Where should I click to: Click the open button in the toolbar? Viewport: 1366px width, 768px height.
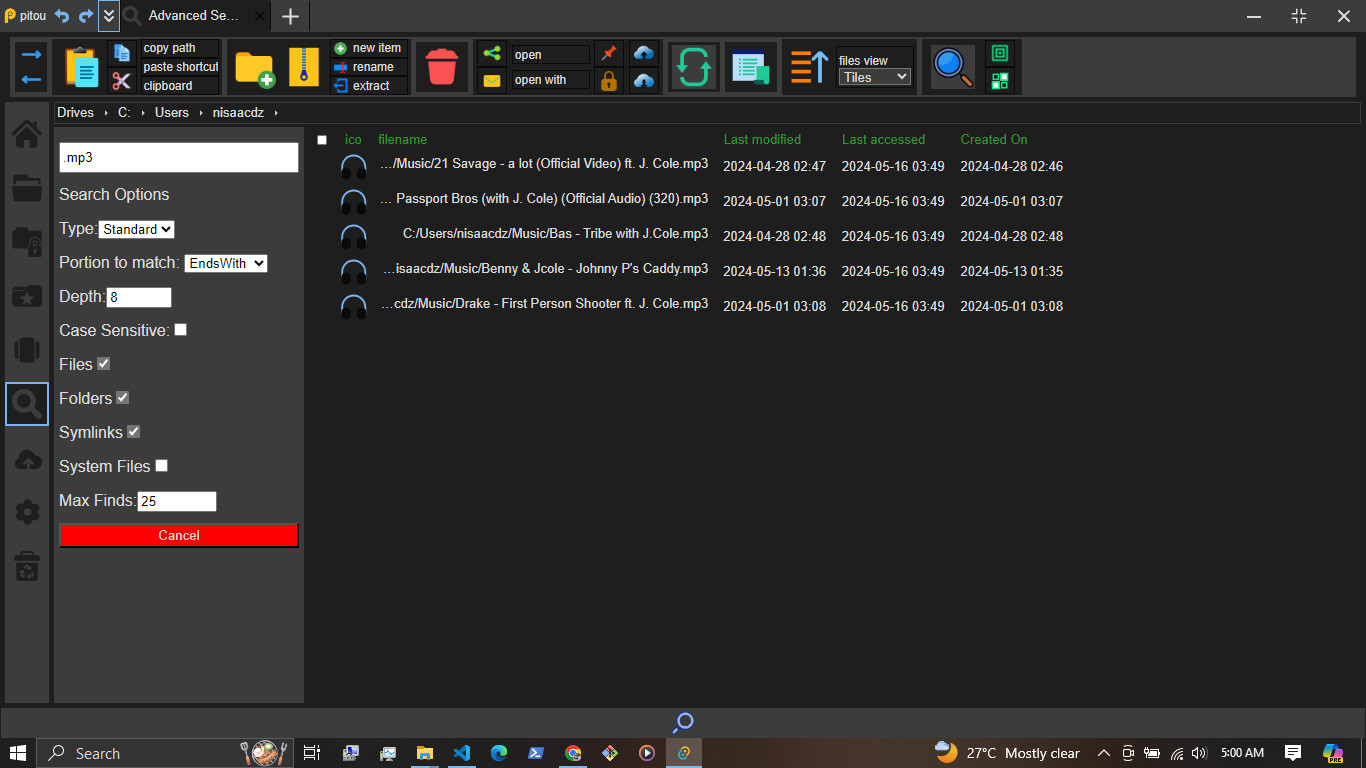[550, 55]
